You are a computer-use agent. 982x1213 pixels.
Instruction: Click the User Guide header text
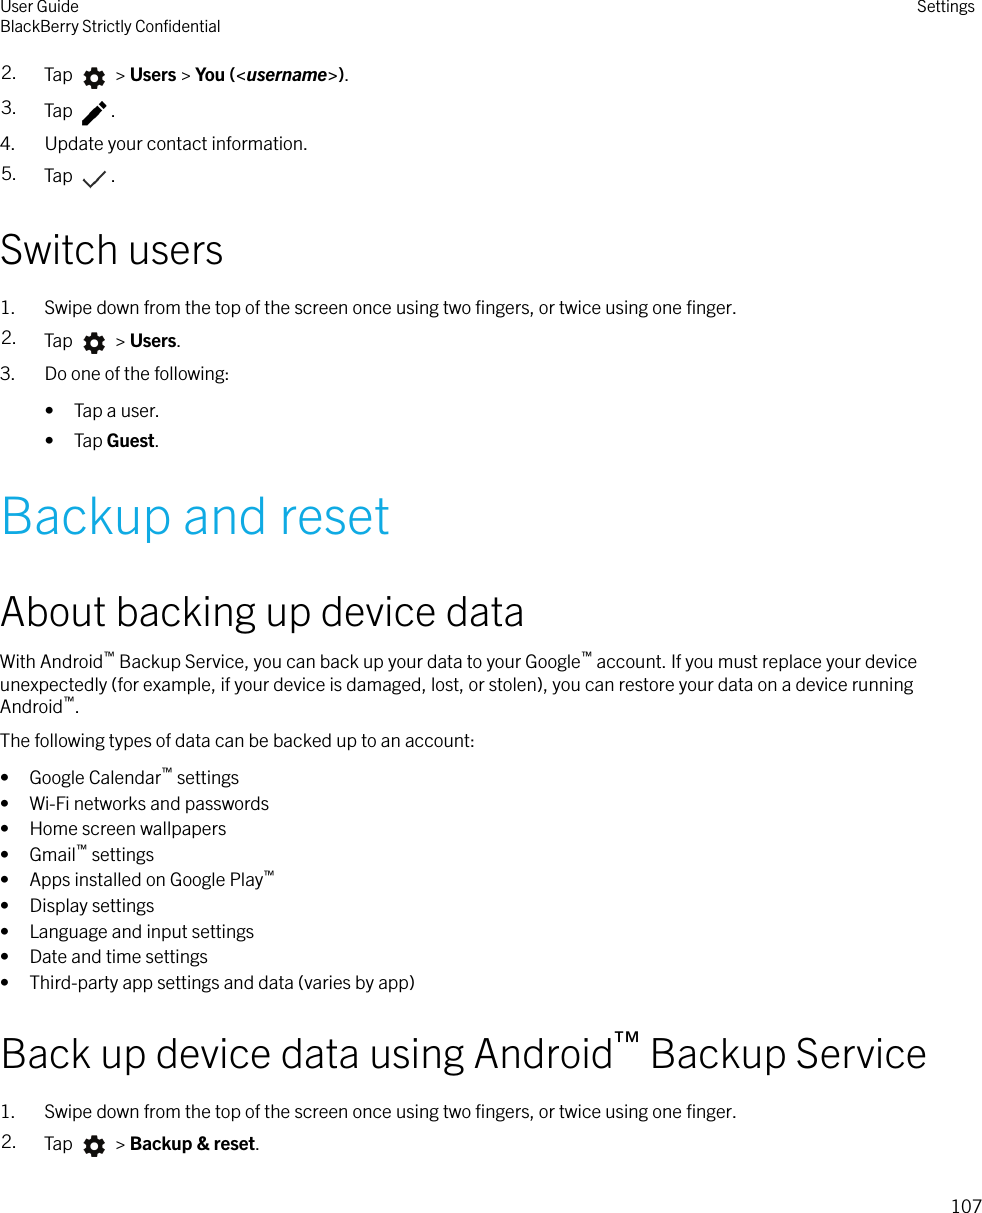[39, 8]
